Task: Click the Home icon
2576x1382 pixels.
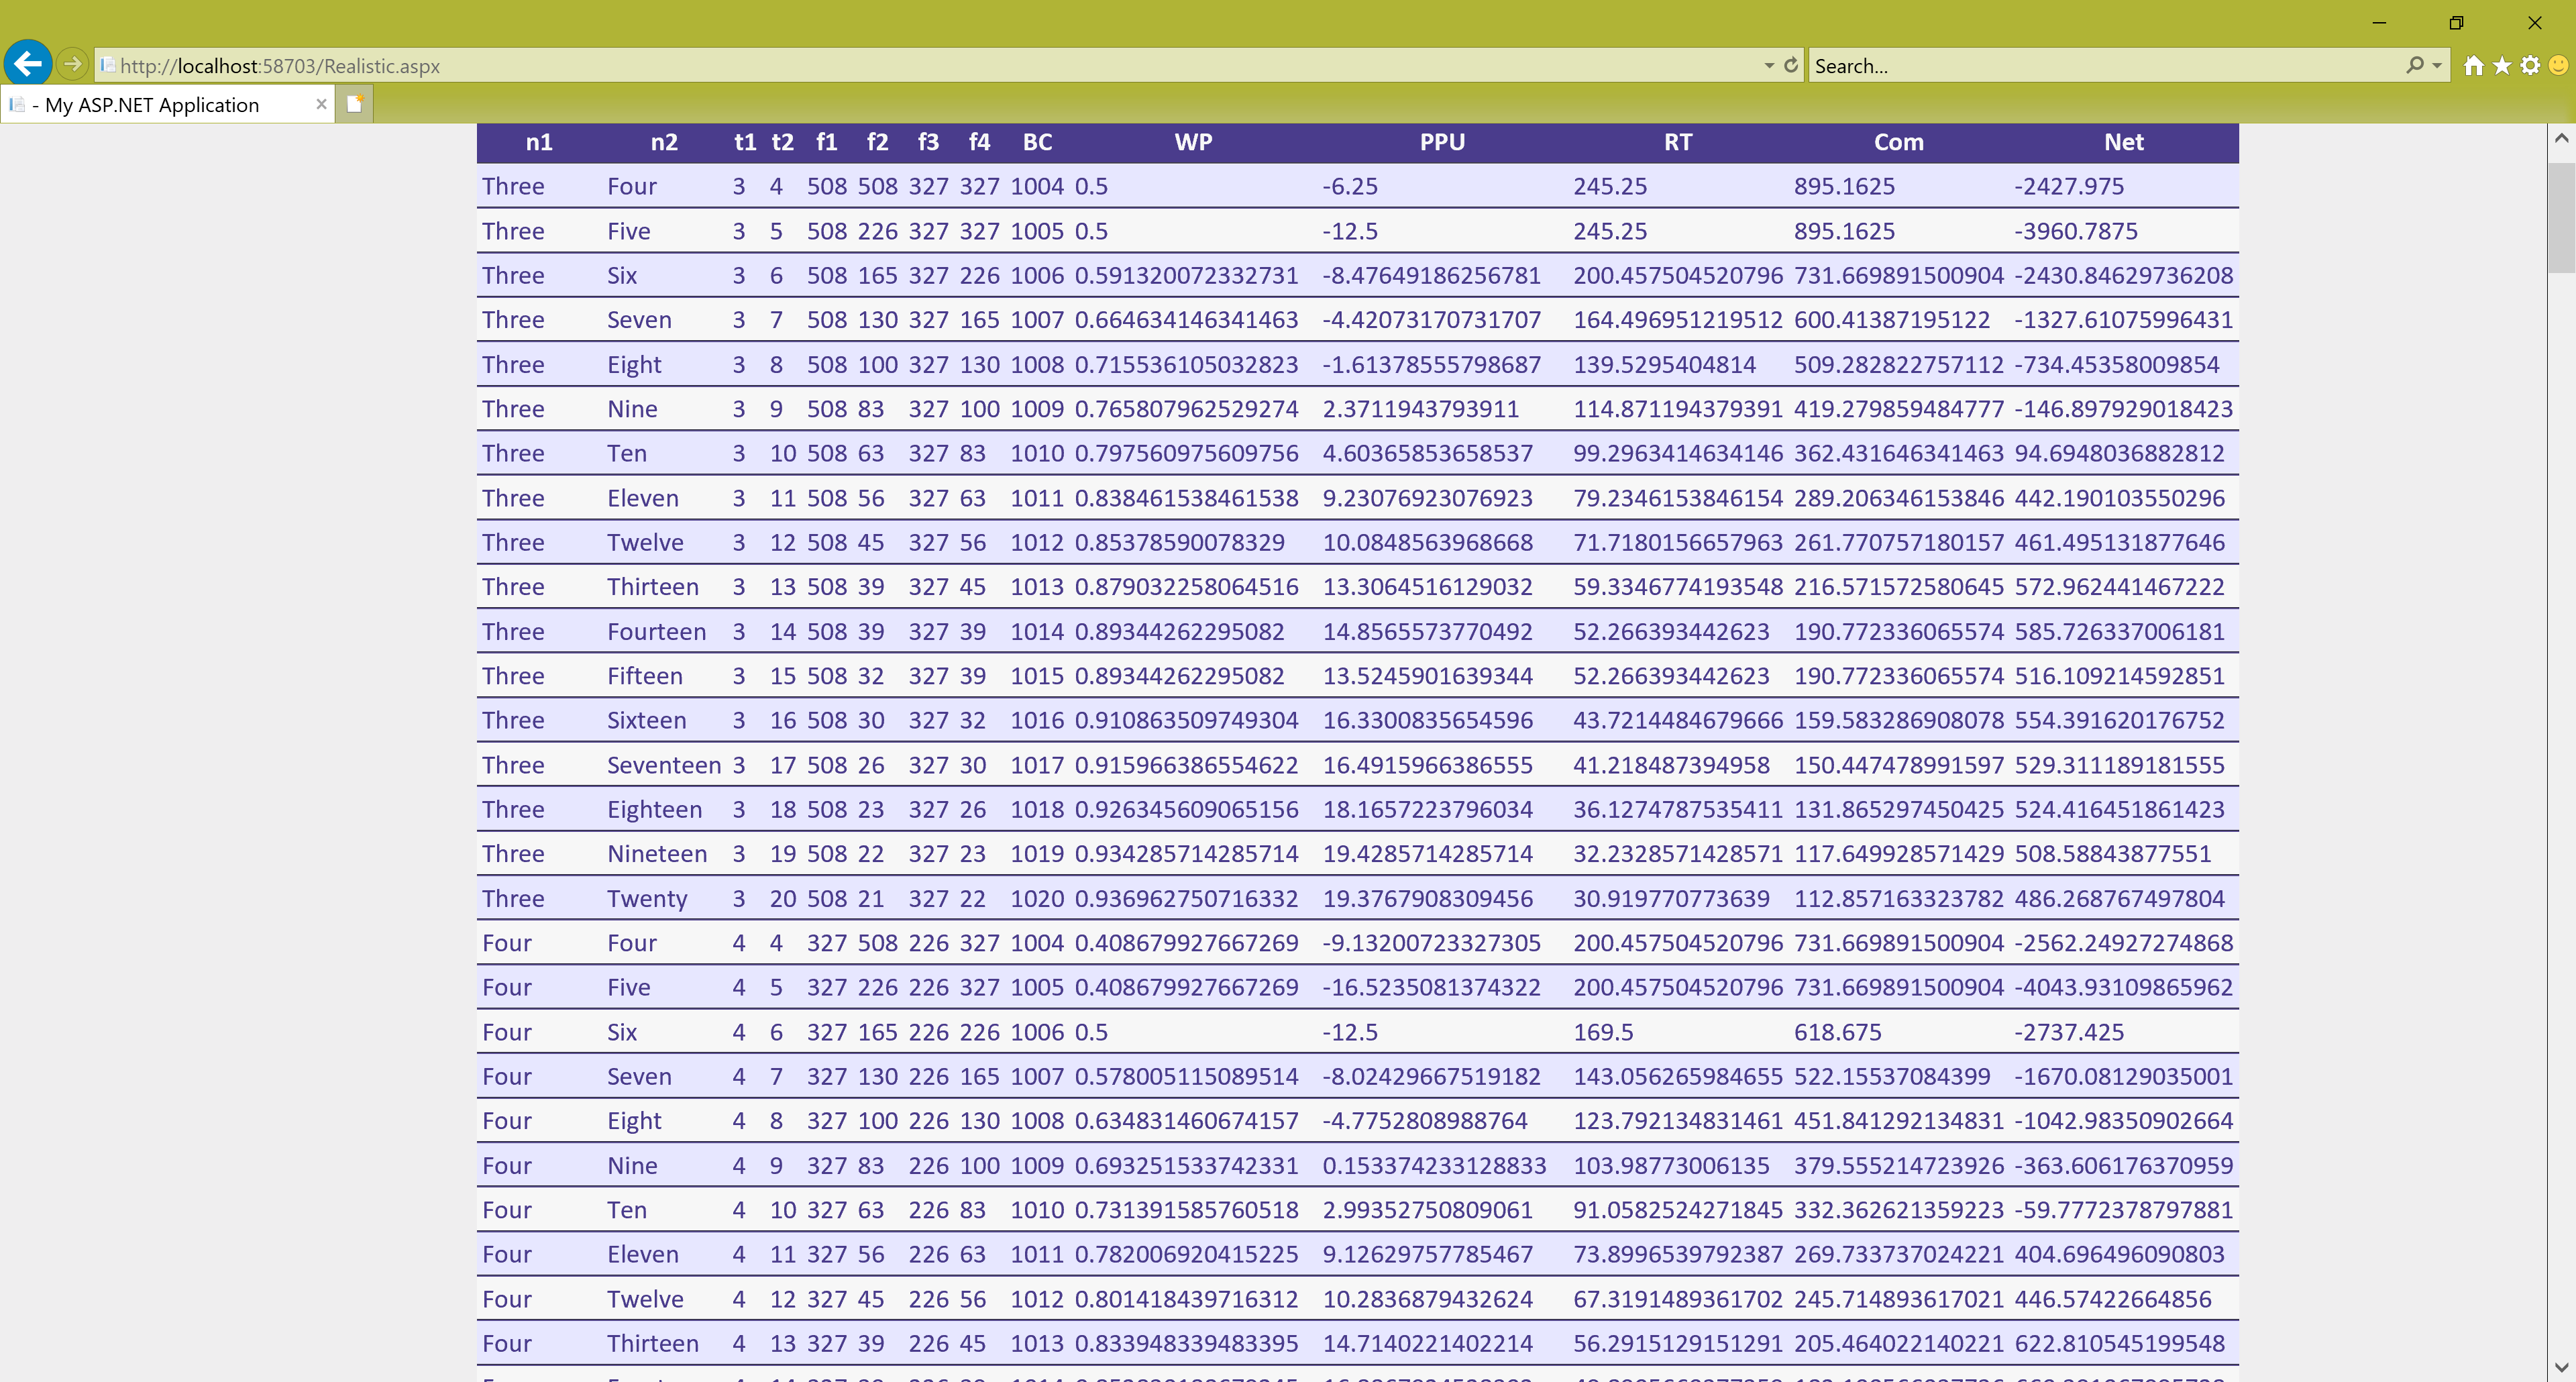Action: tap(2474, 65)
